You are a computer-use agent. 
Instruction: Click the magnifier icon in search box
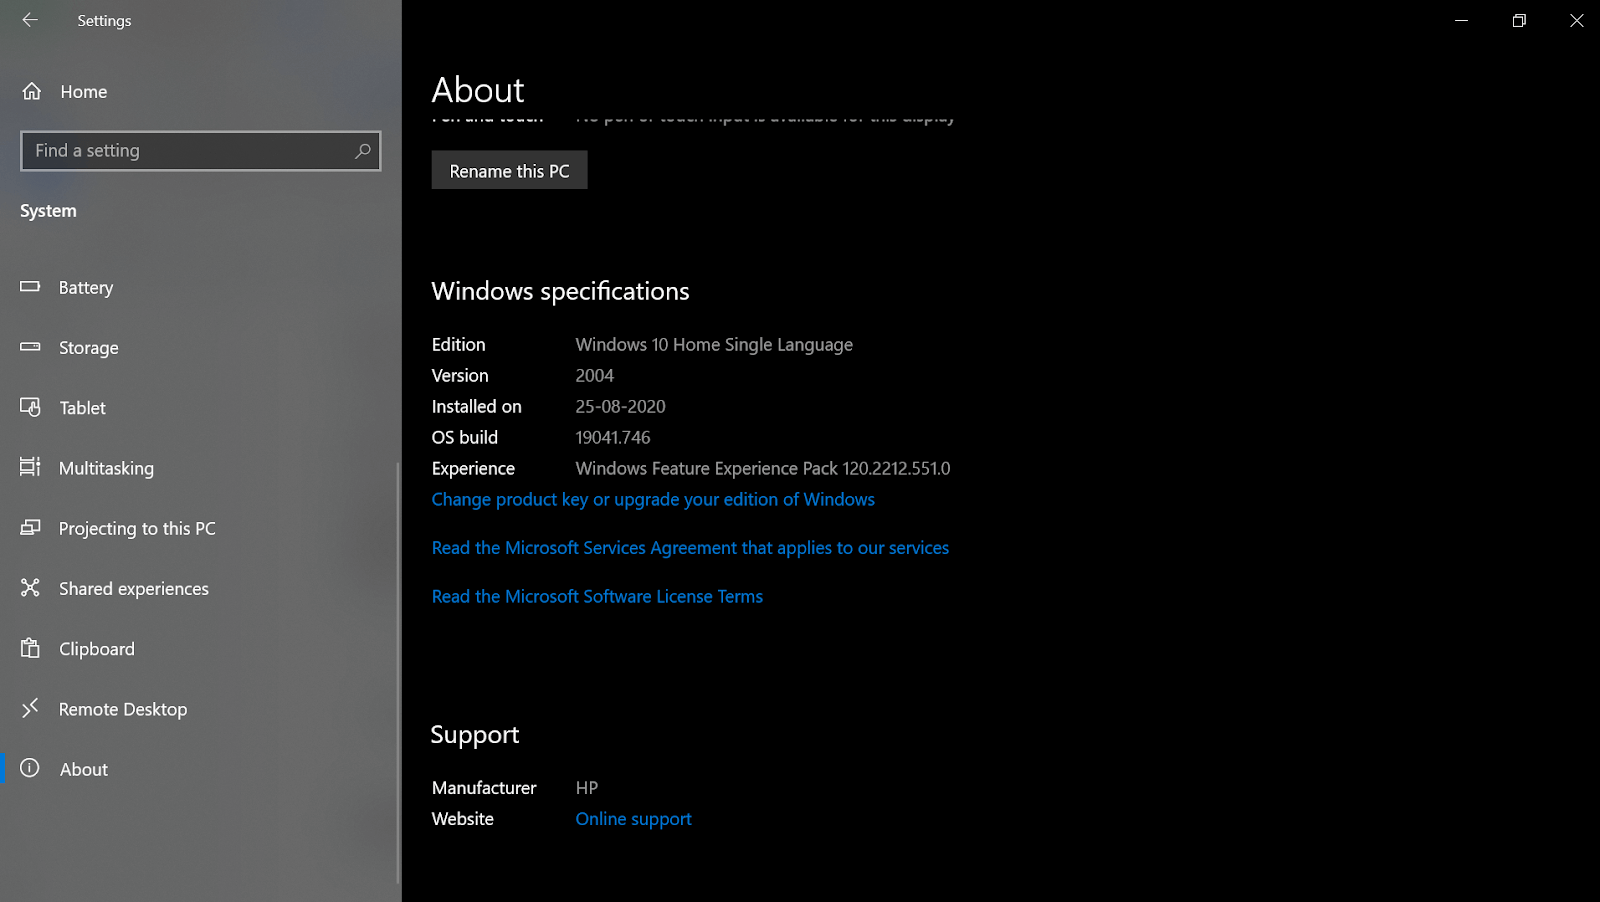[x=363, y=151]
